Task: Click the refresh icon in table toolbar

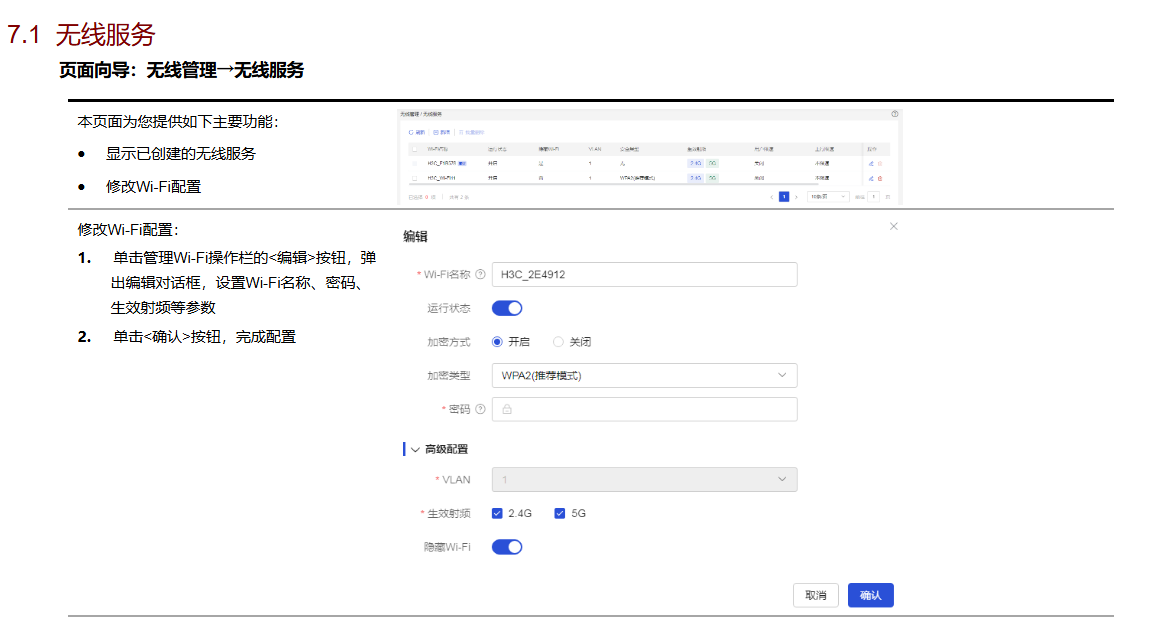Action: 411,132
